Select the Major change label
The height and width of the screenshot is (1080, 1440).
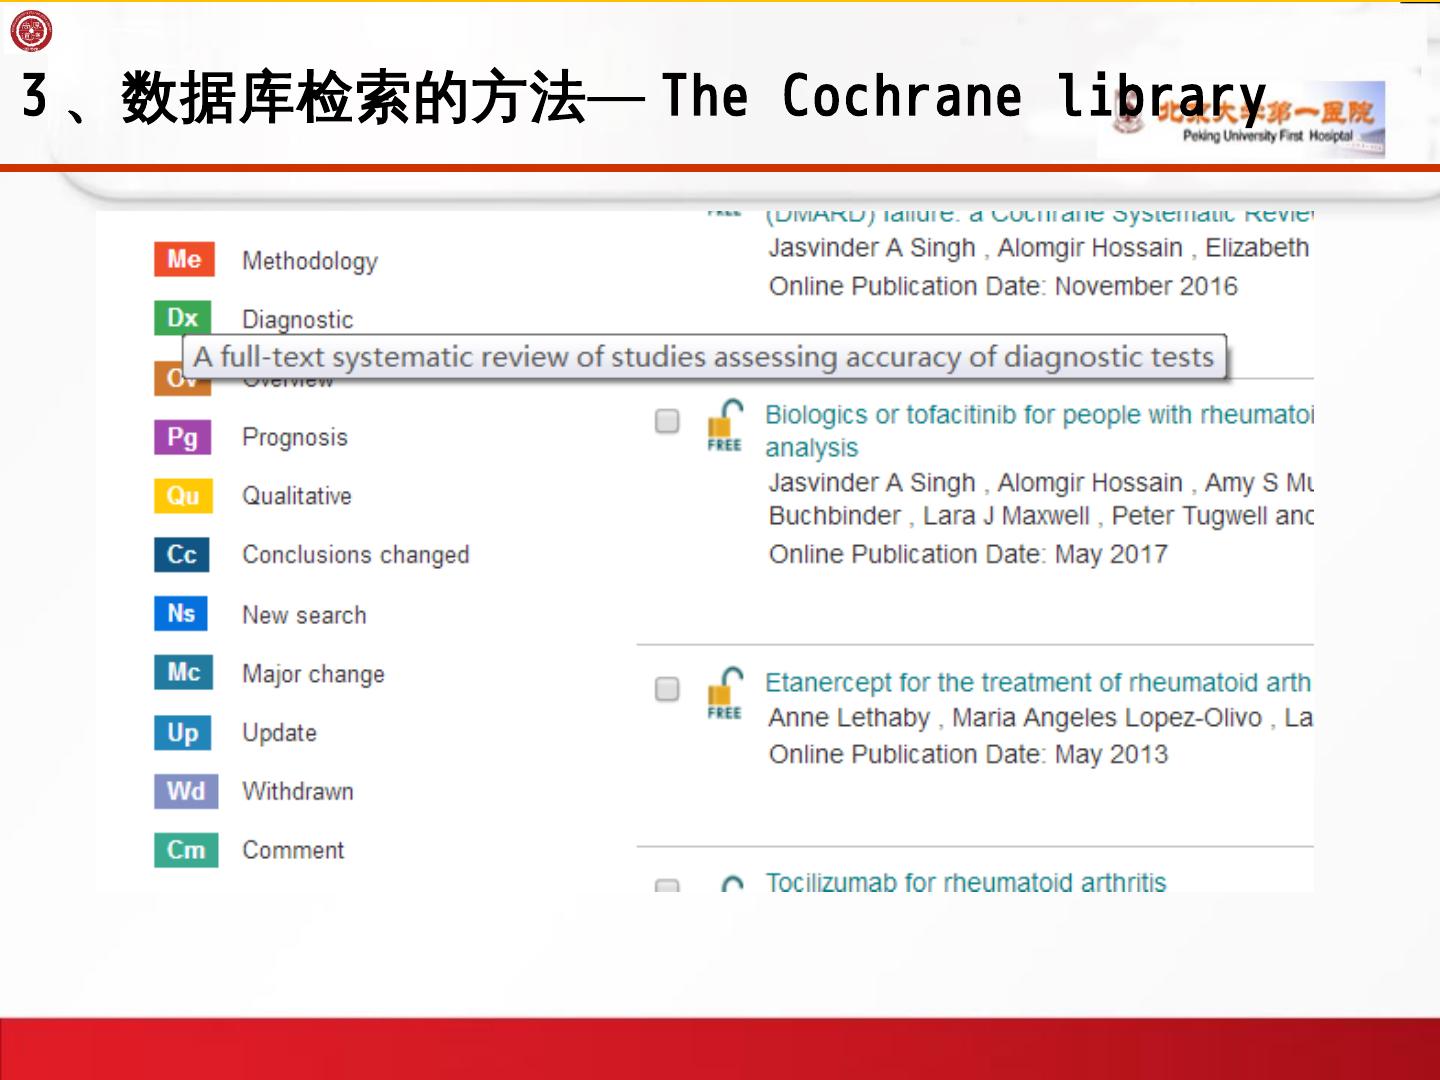pyautogui.click(x=313, y=674)
